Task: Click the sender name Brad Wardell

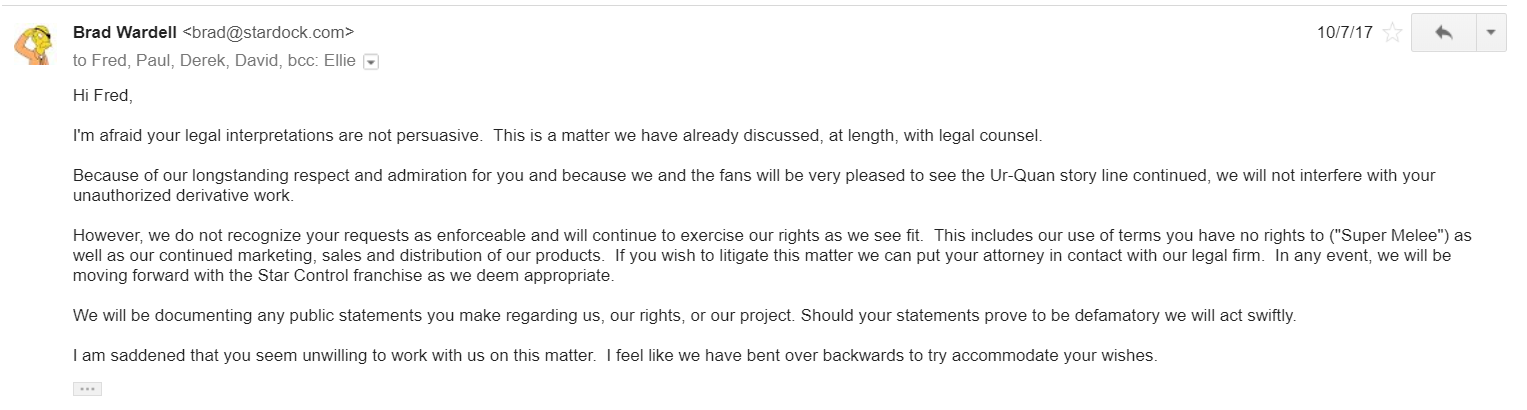Action: [x=126, y=33]
